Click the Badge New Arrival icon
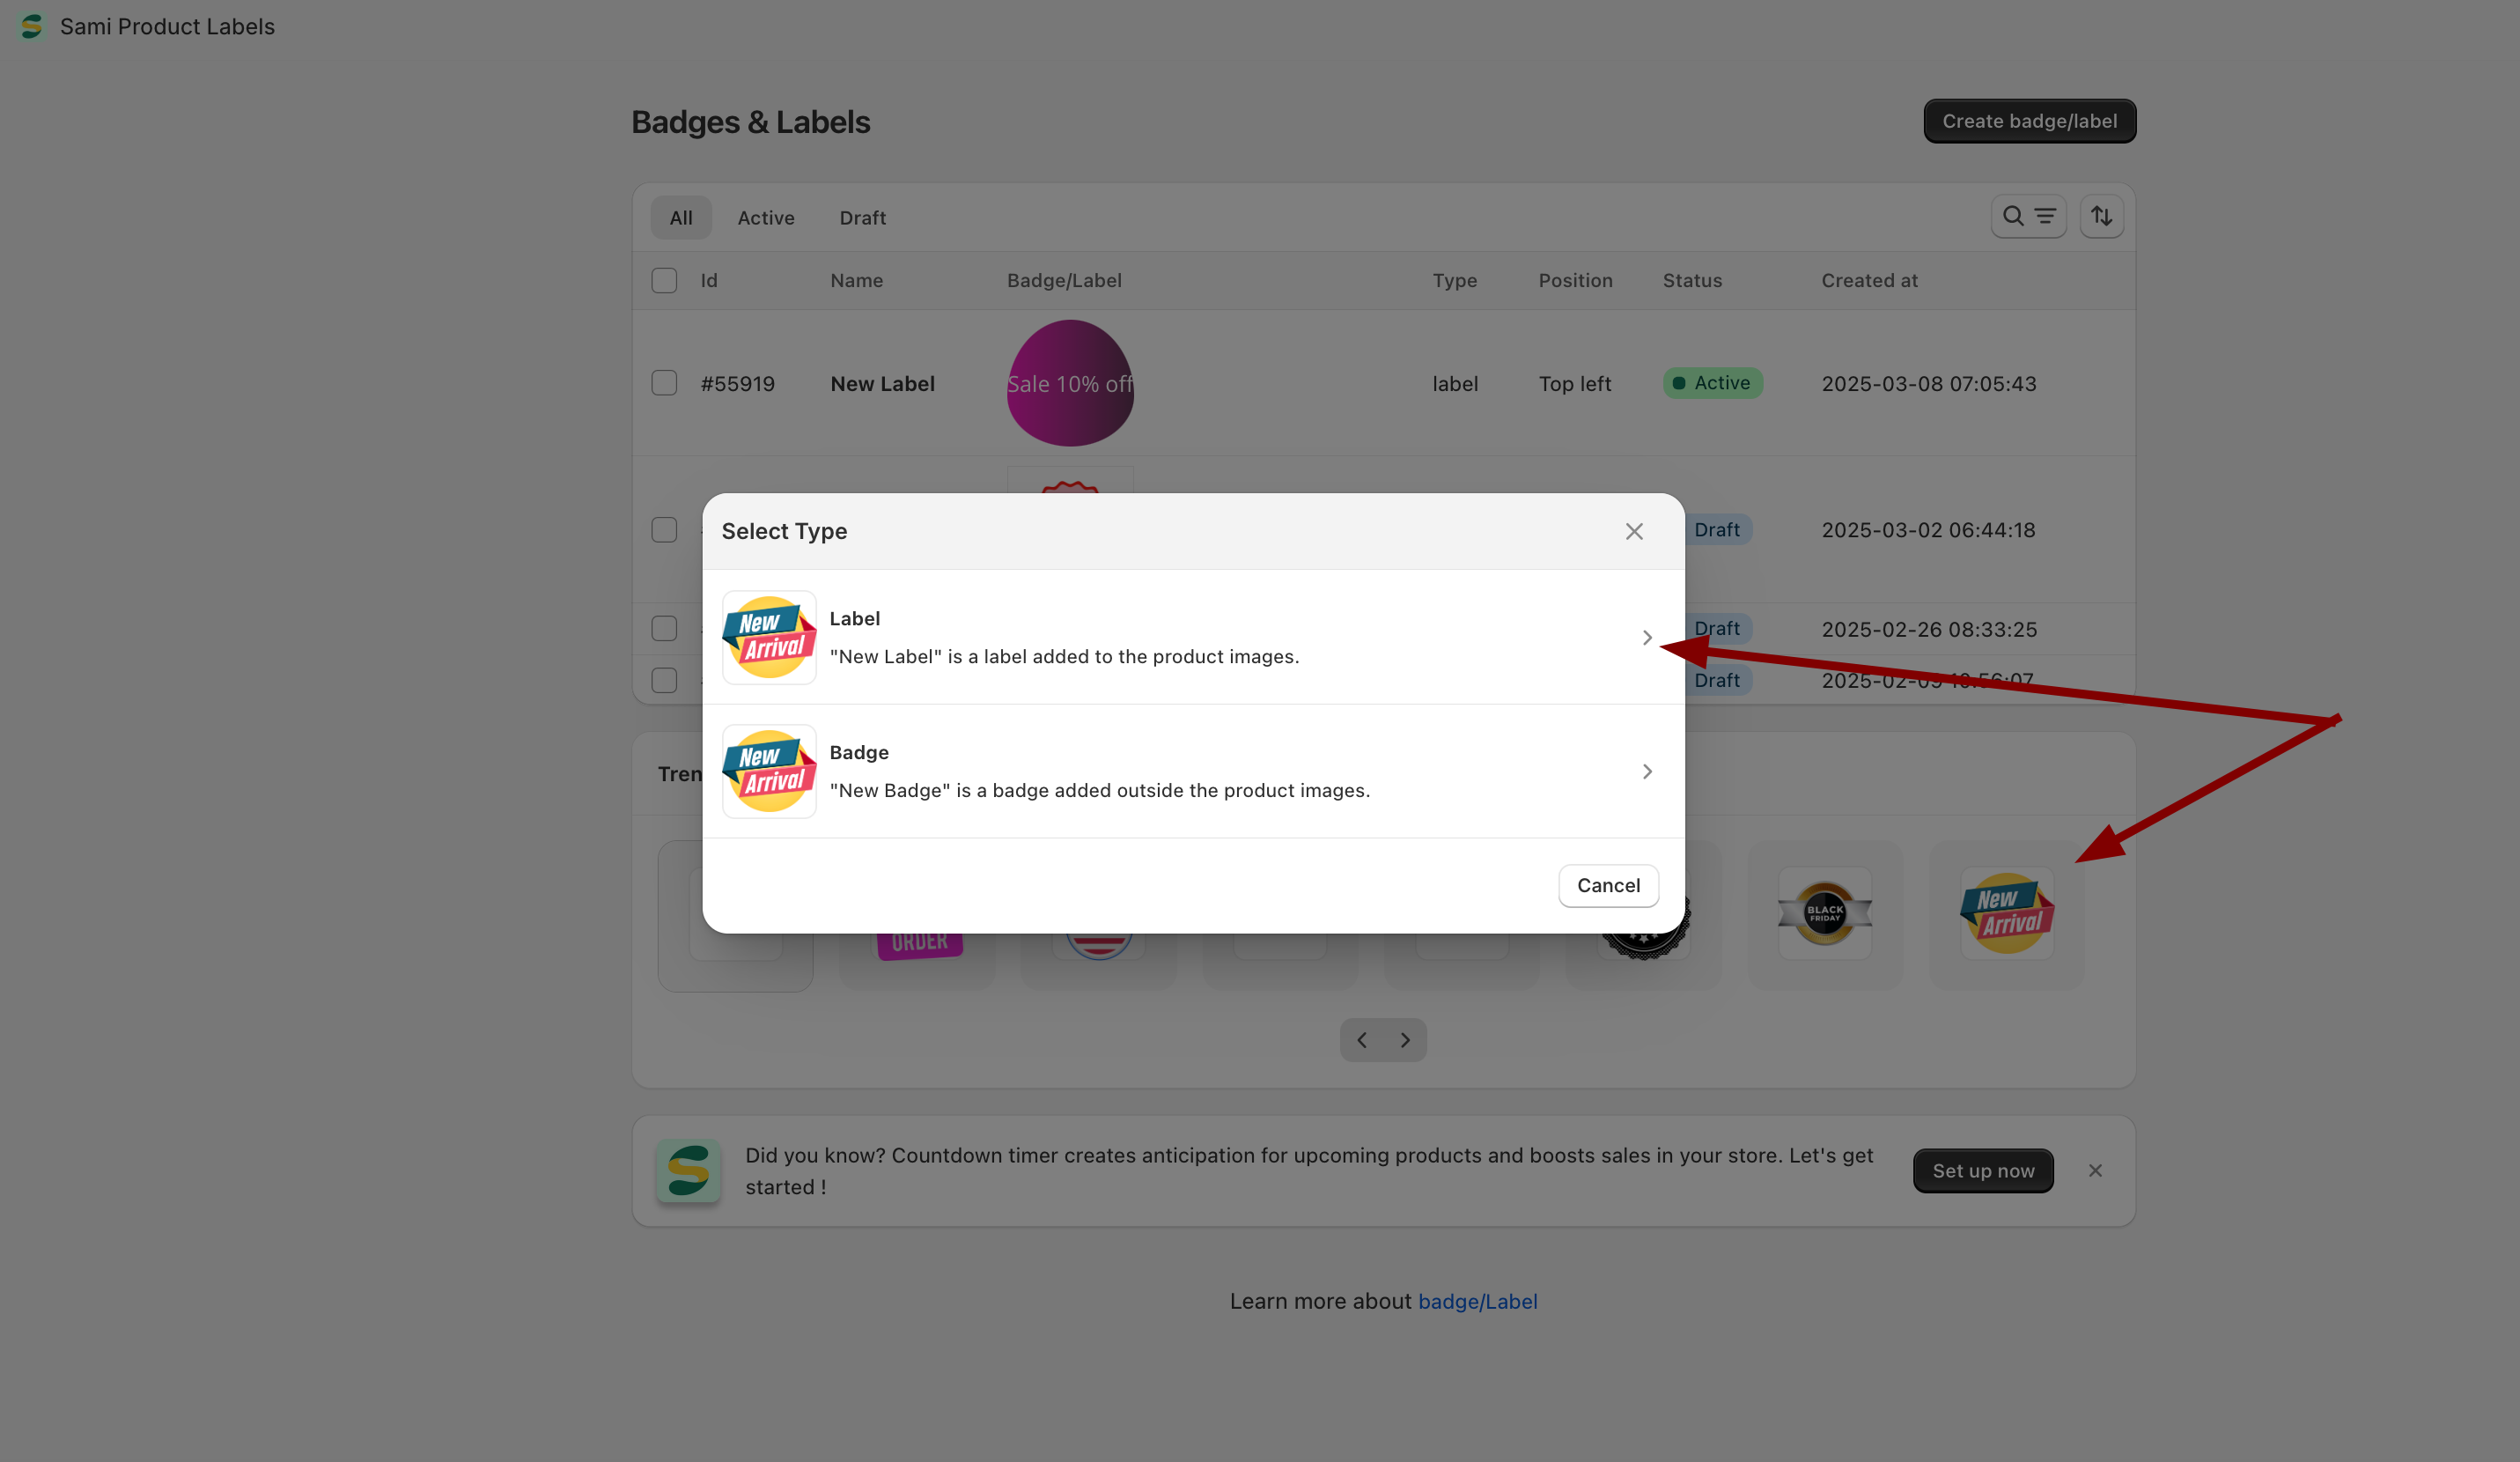Image resolution: width=2520 pixels, height=1462 pixels. pyautogui.click(x=769, y=771)
